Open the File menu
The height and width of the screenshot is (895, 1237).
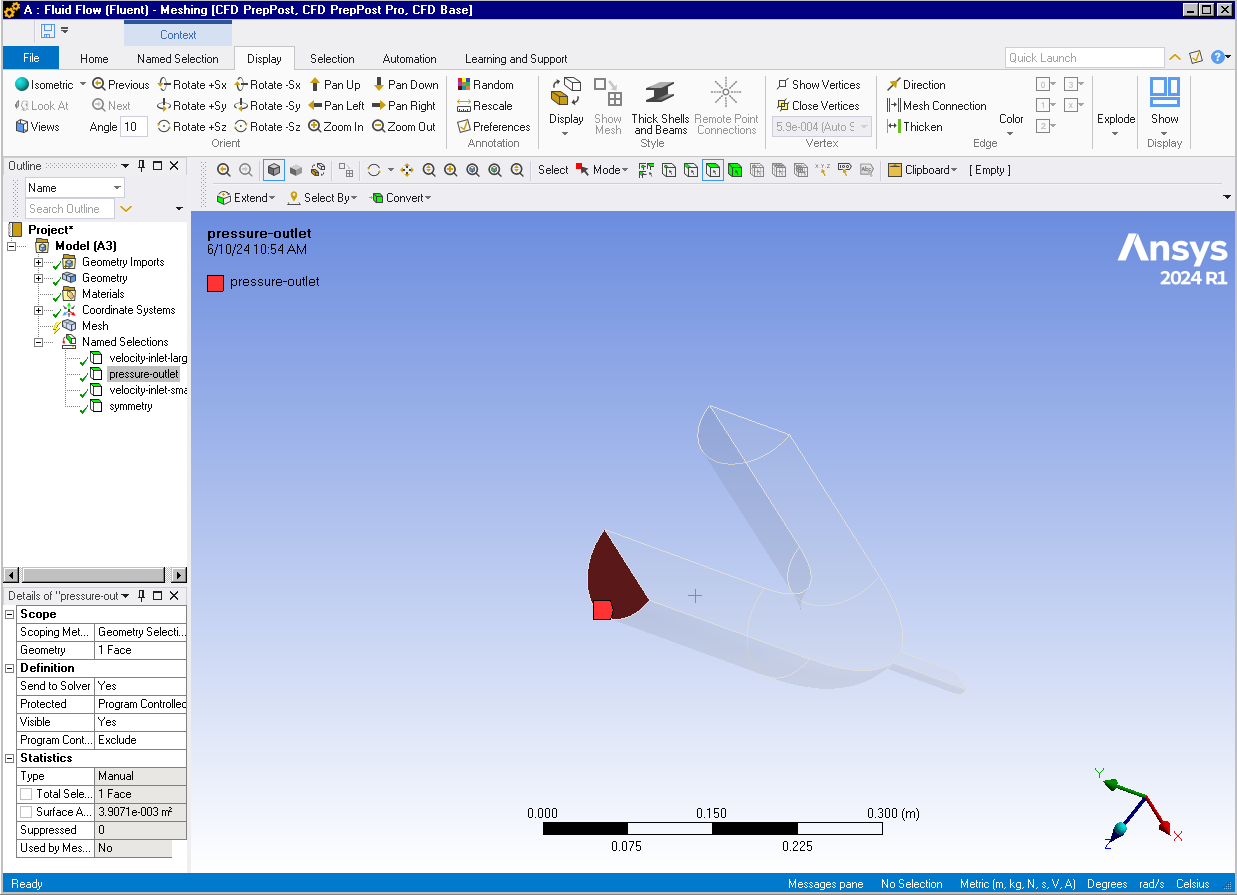click(31, 58)
